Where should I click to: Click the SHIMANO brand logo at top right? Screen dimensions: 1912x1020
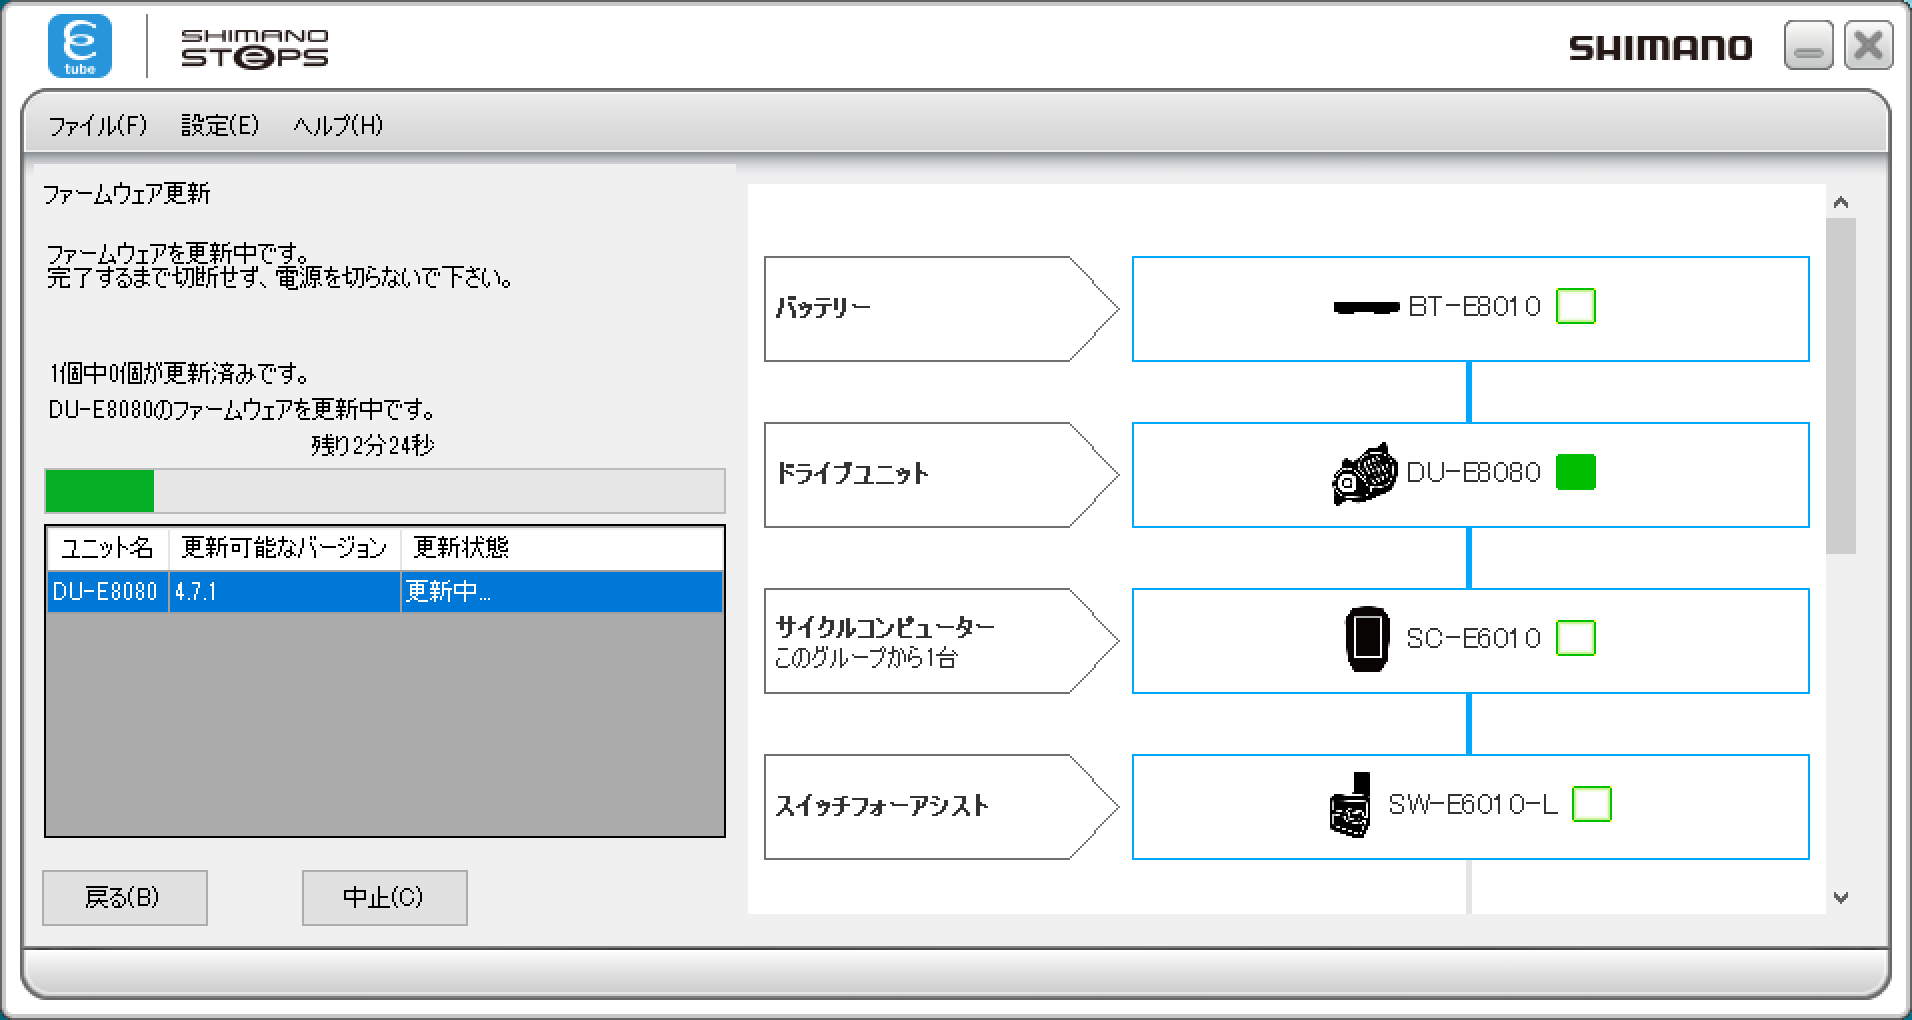click(1660, 48)
